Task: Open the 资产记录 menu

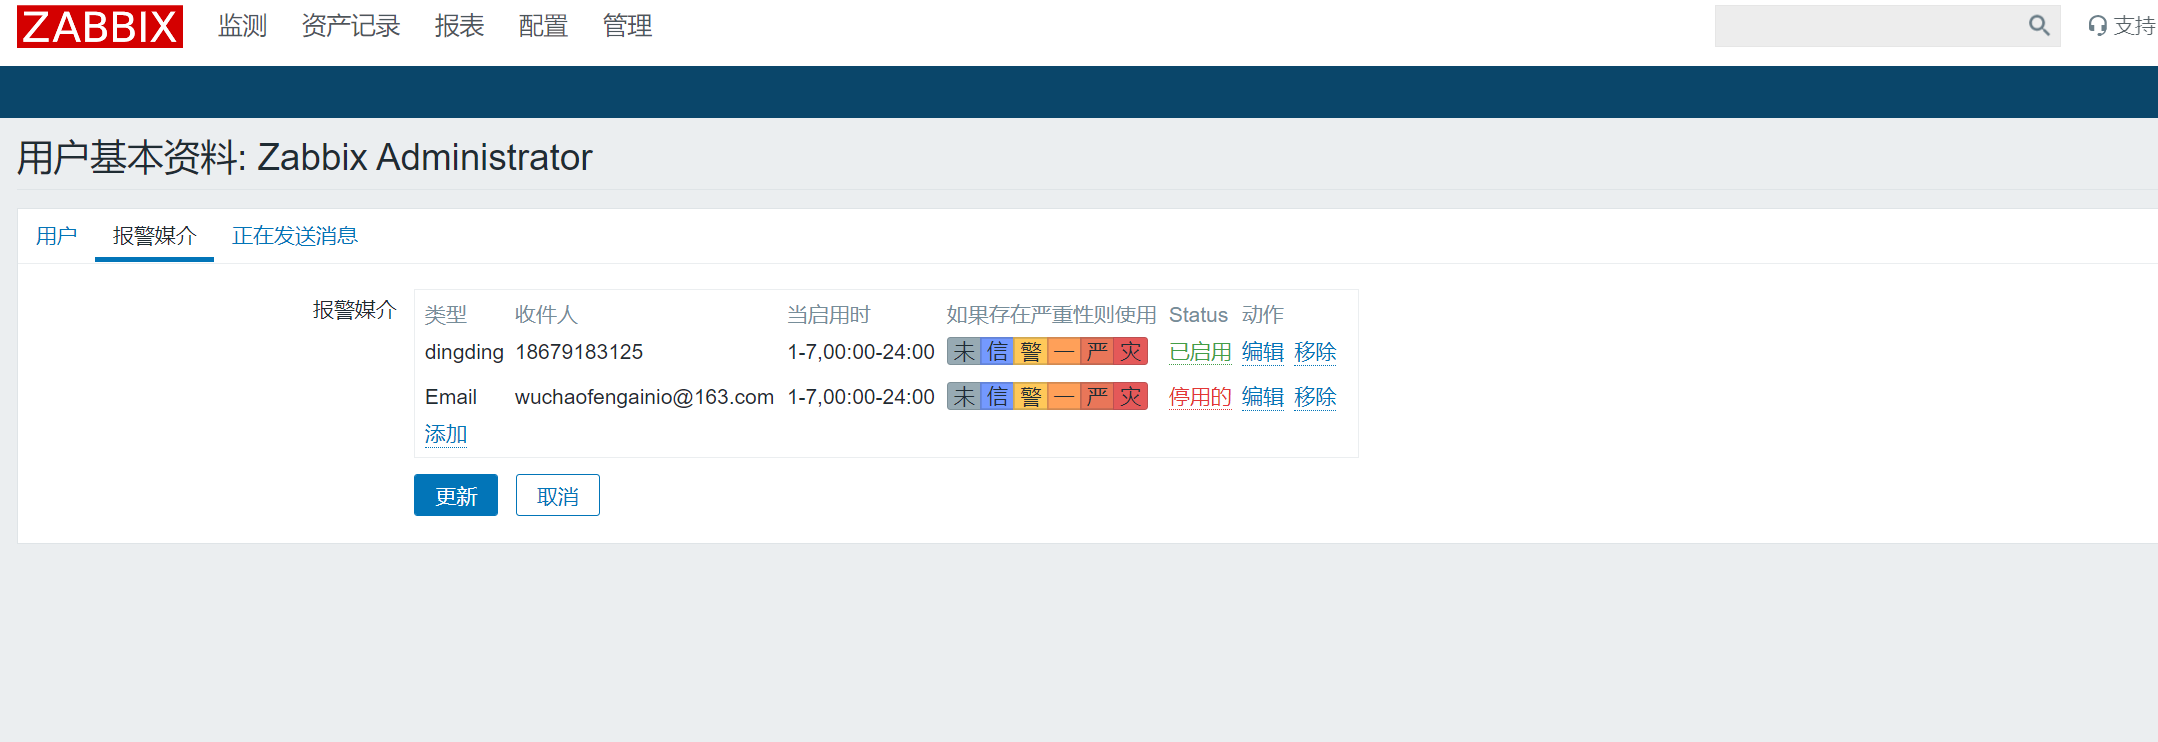Action: coord(351,26)
